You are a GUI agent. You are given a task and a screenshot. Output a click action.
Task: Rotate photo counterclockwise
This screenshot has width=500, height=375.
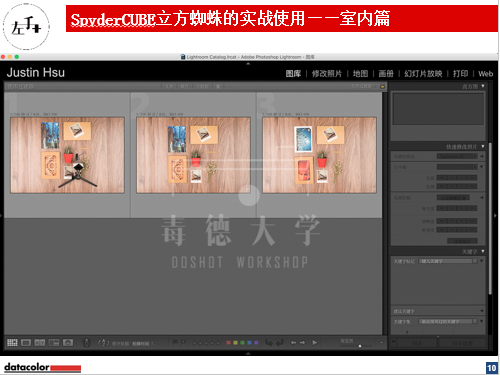[x=269, y=342]
